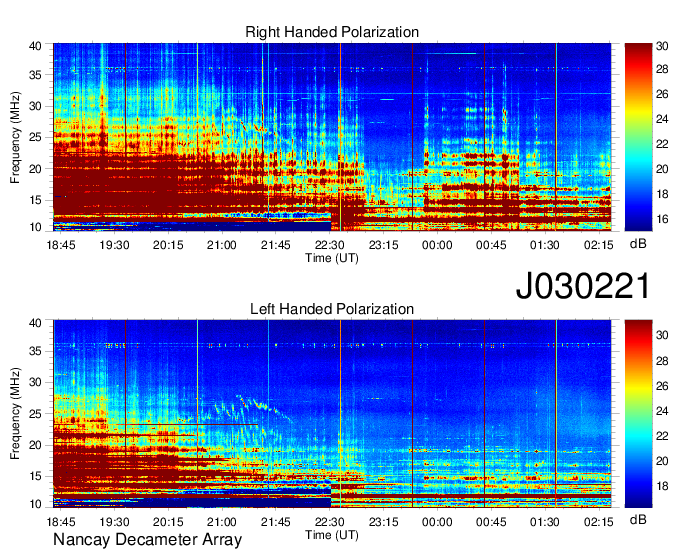Click the 22:30 time tick on the Left Handed plot
This screenshot has width=680, height=552.
[x=330, y=522]
